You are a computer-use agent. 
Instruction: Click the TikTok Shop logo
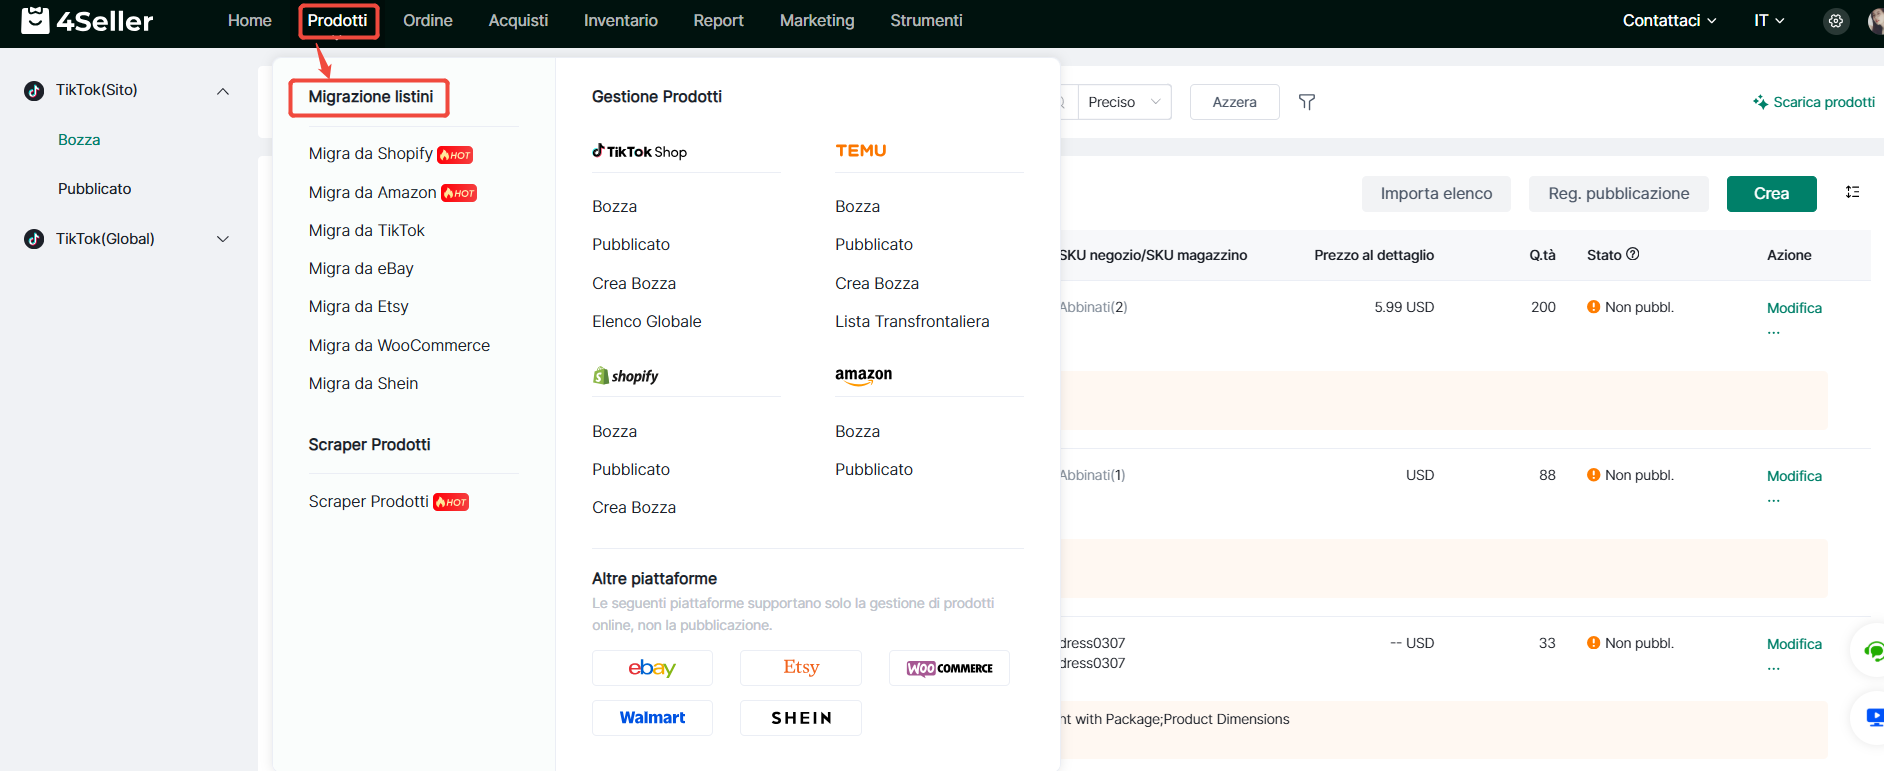640,151
